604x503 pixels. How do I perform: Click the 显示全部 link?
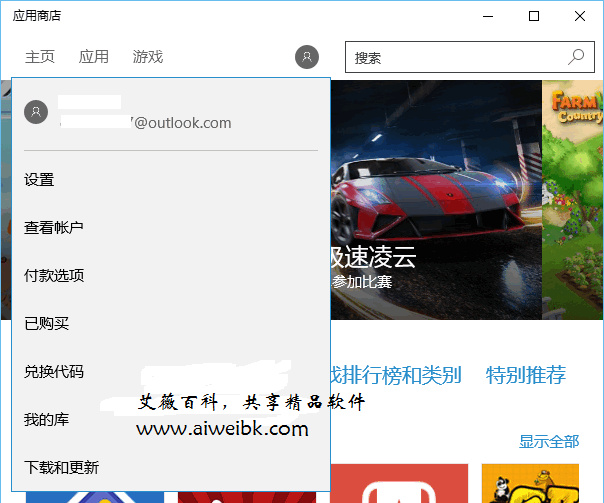tap(549, 441)
